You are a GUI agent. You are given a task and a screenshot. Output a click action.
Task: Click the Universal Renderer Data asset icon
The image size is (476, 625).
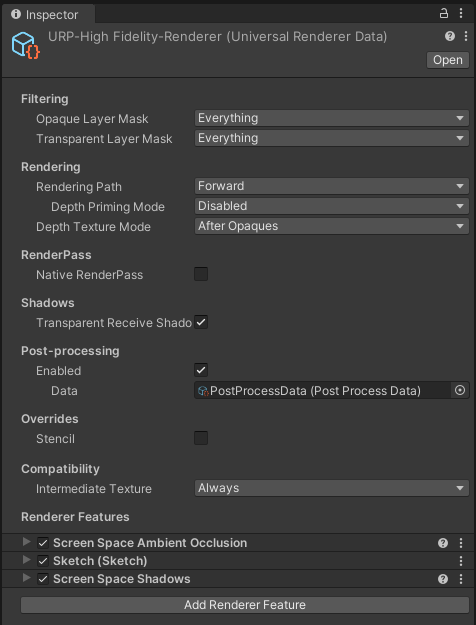click(25, 45)
